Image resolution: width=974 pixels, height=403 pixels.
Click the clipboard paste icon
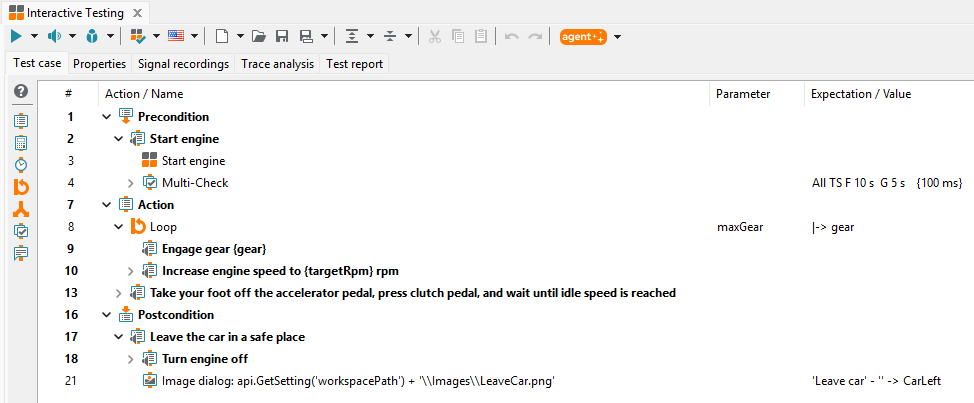coord(481,37)
